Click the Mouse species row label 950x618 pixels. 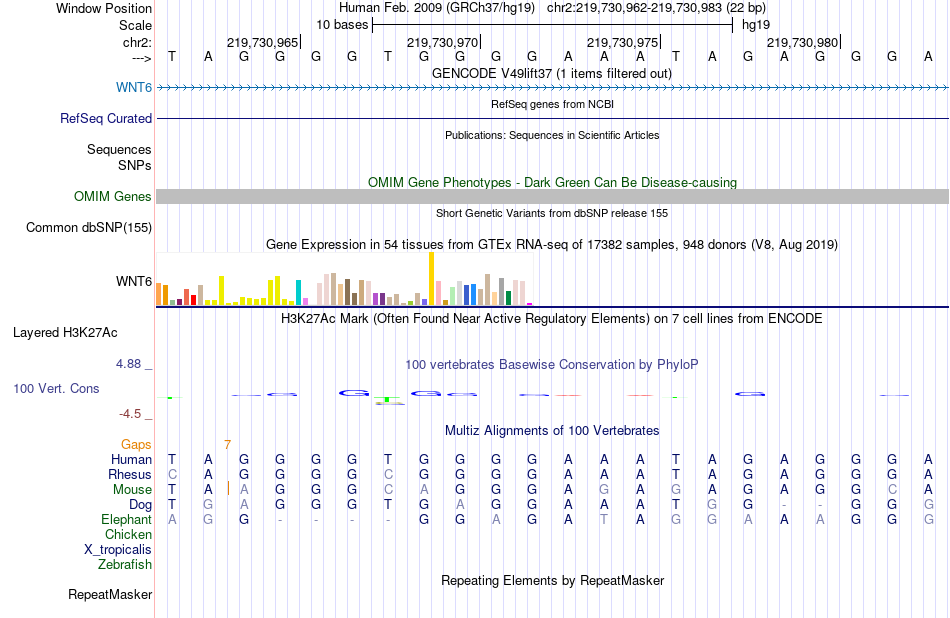132,489
